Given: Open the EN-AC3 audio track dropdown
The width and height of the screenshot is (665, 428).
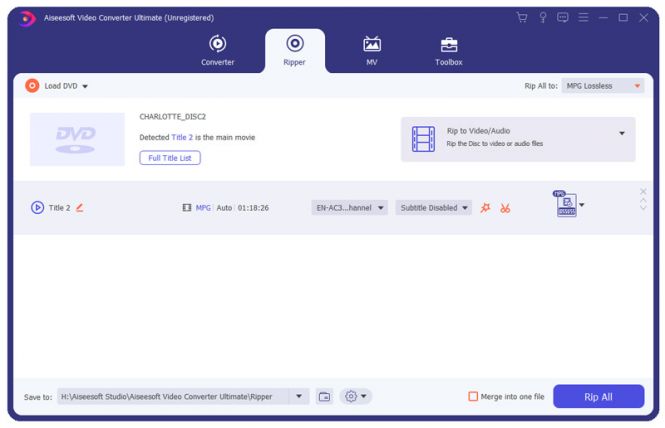Looking at the screenshot, I should tap(349, 207).
